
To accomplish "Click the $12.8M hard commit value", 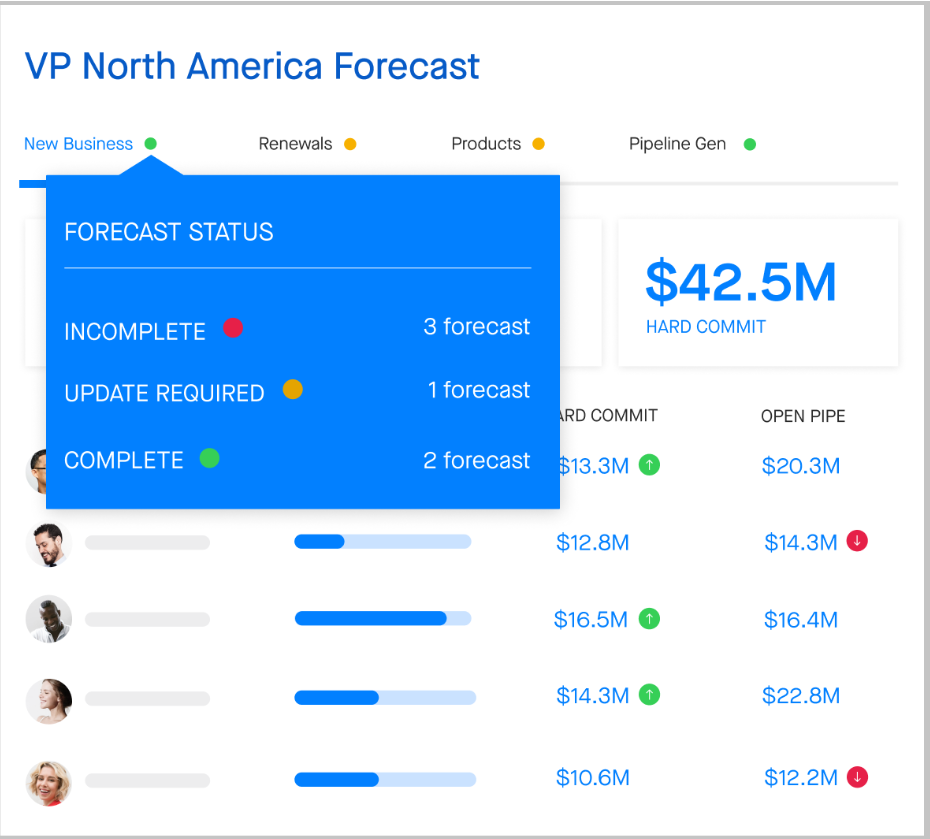I will click(x=593, y=543).
